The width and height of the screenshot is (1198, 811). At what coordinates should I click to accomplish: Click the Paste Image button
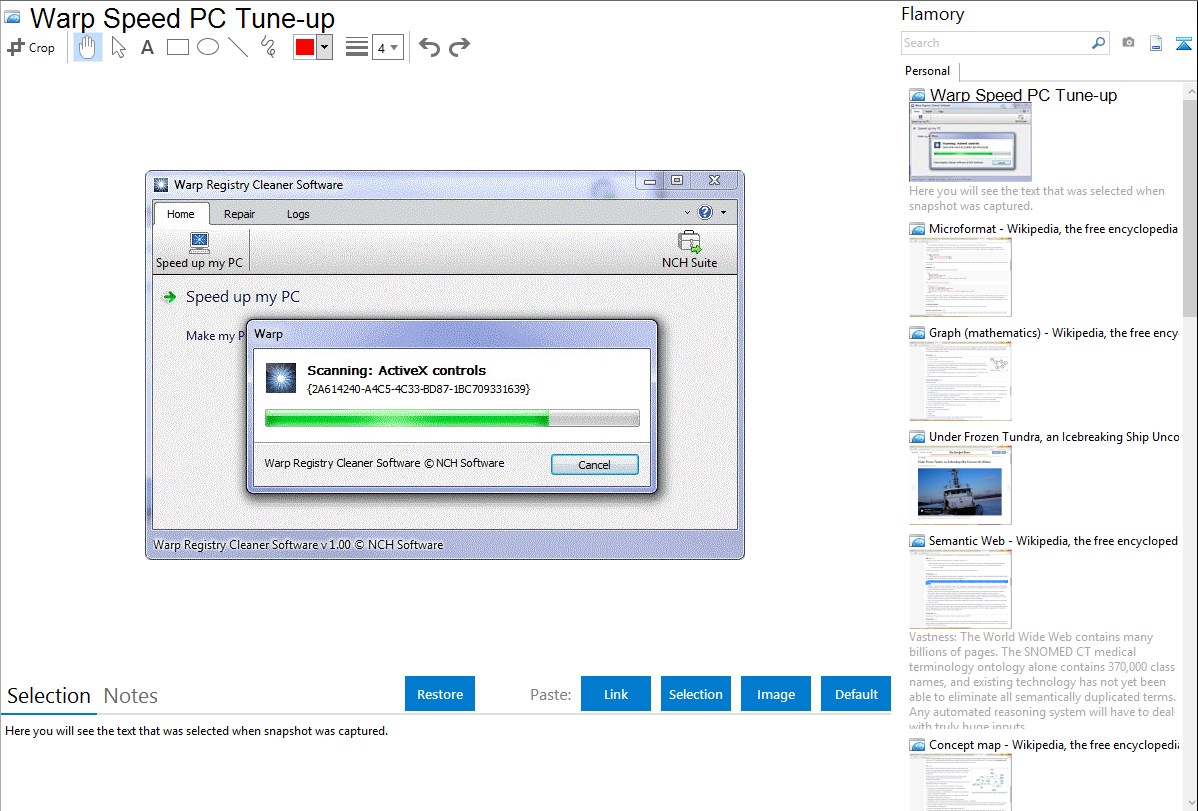tap(775, 694)
